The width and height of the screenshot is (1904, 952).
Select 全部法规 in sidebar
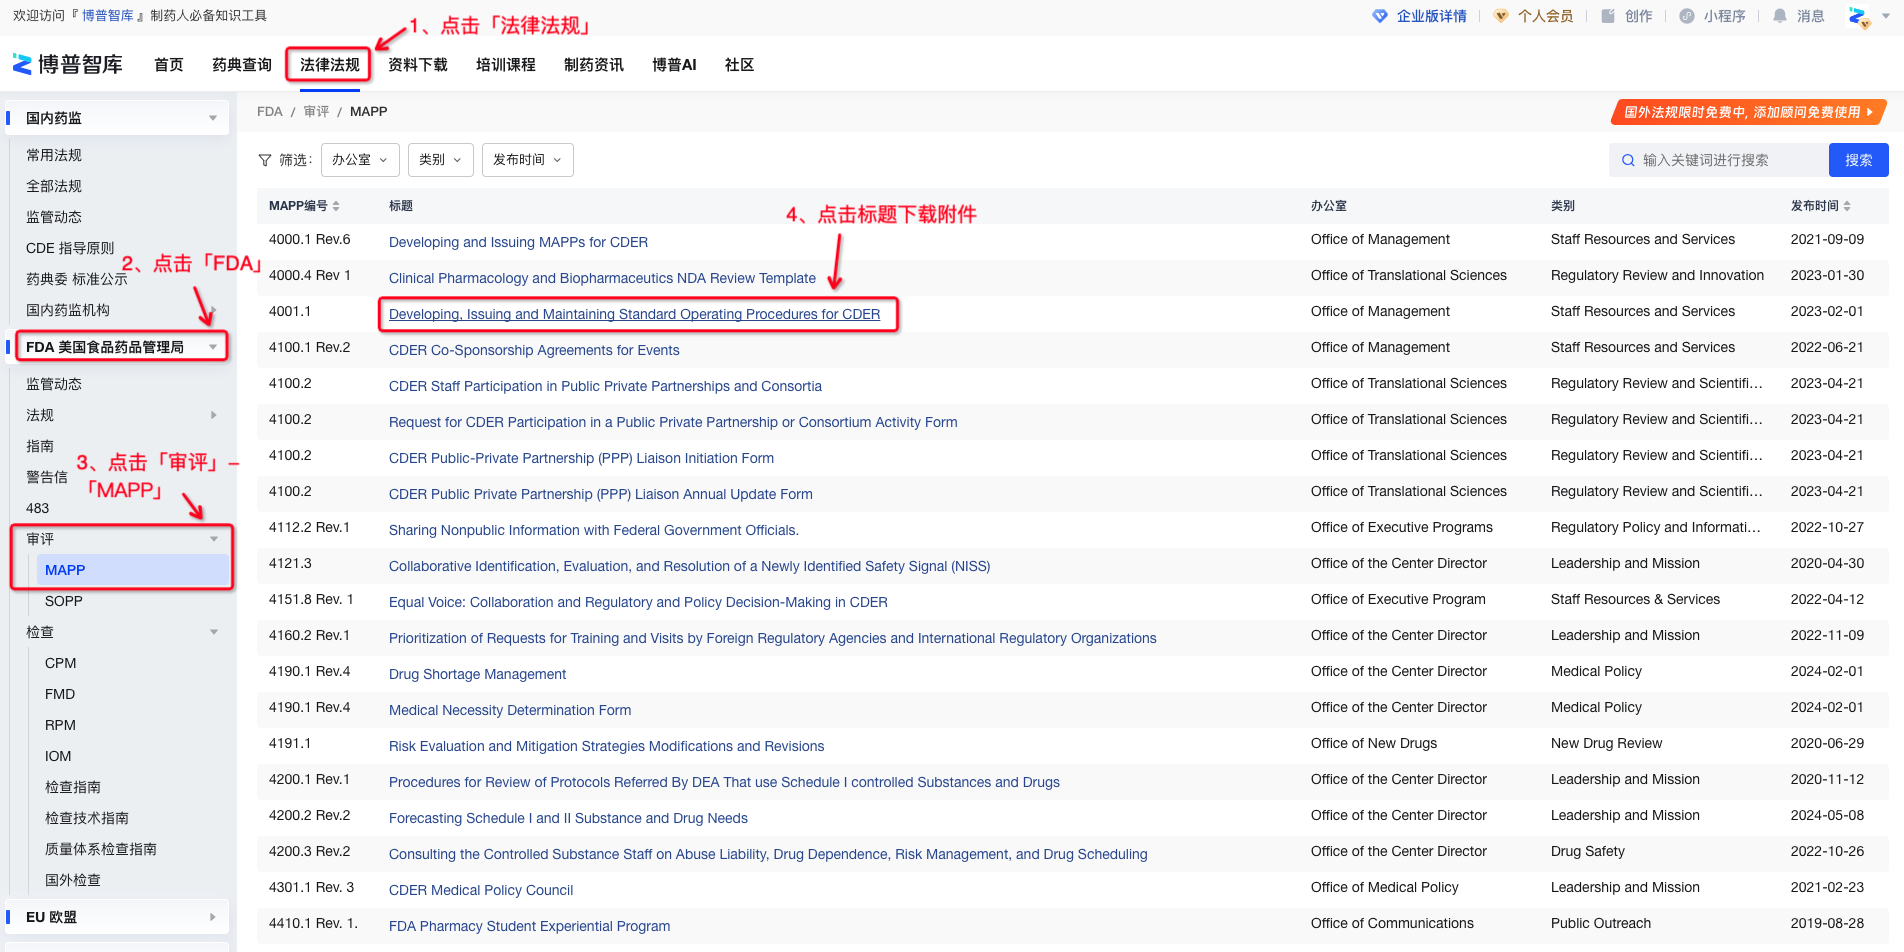click(x=54, y=186)
